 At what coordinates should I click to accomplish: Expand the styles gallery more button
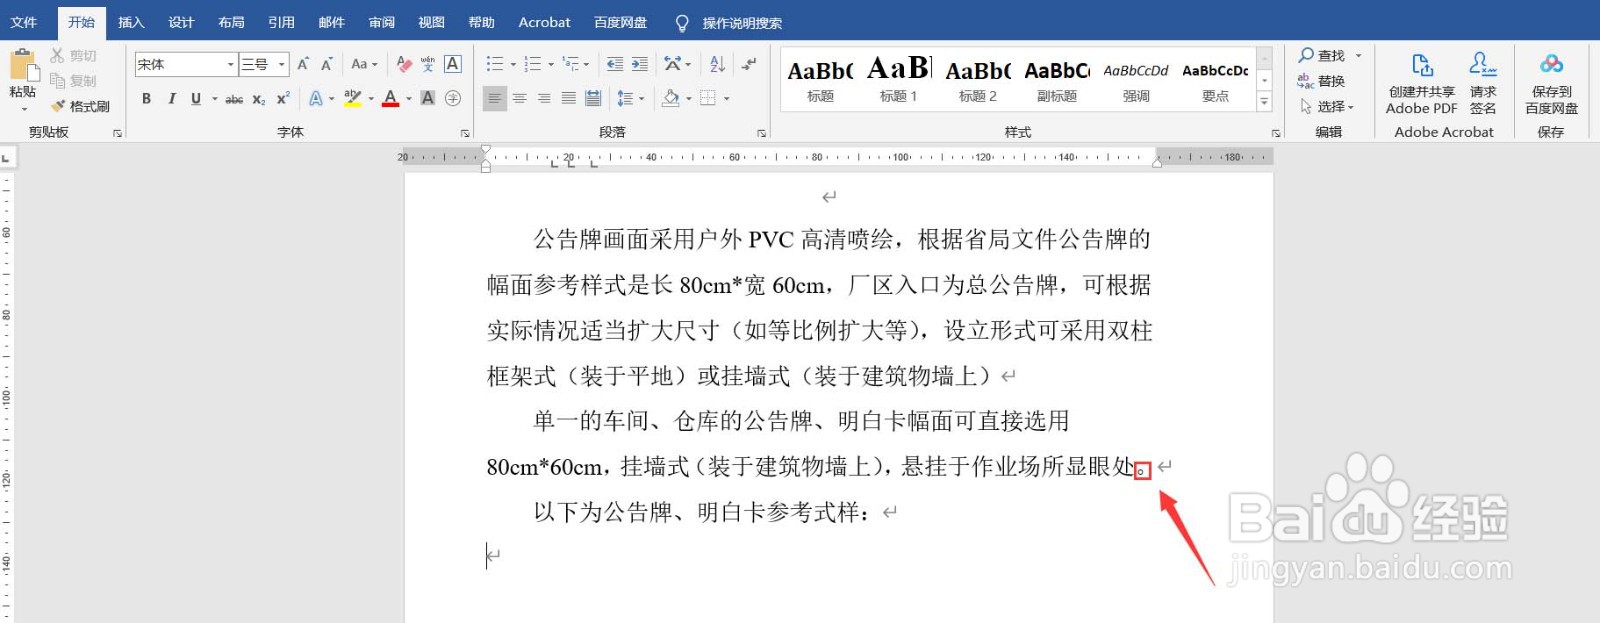pyautogui.click(x=1264, y=101)
